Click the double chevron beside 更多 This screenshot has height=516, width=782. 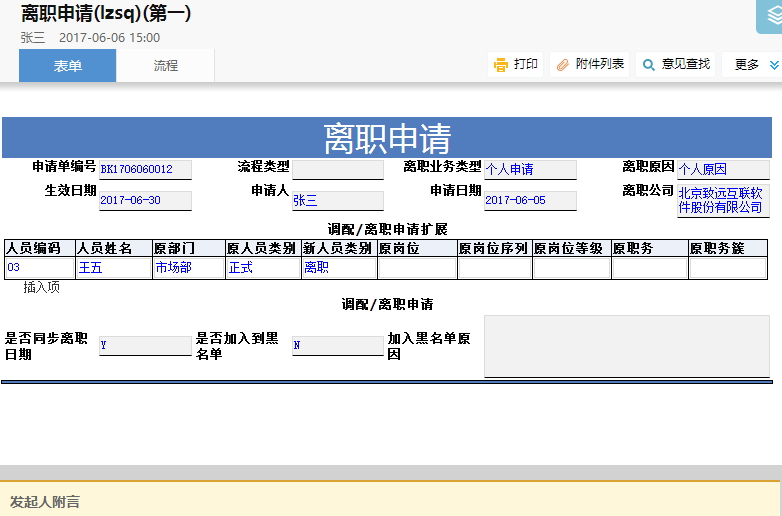coord(773,65)
